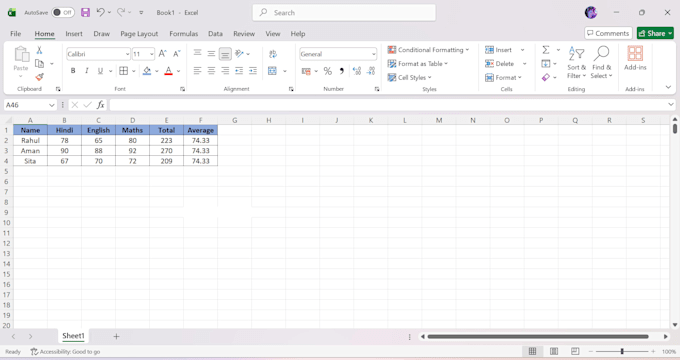Screen dimensions: 680x360
Task: Click Delete cells button
Action: (x=500, y=64)
